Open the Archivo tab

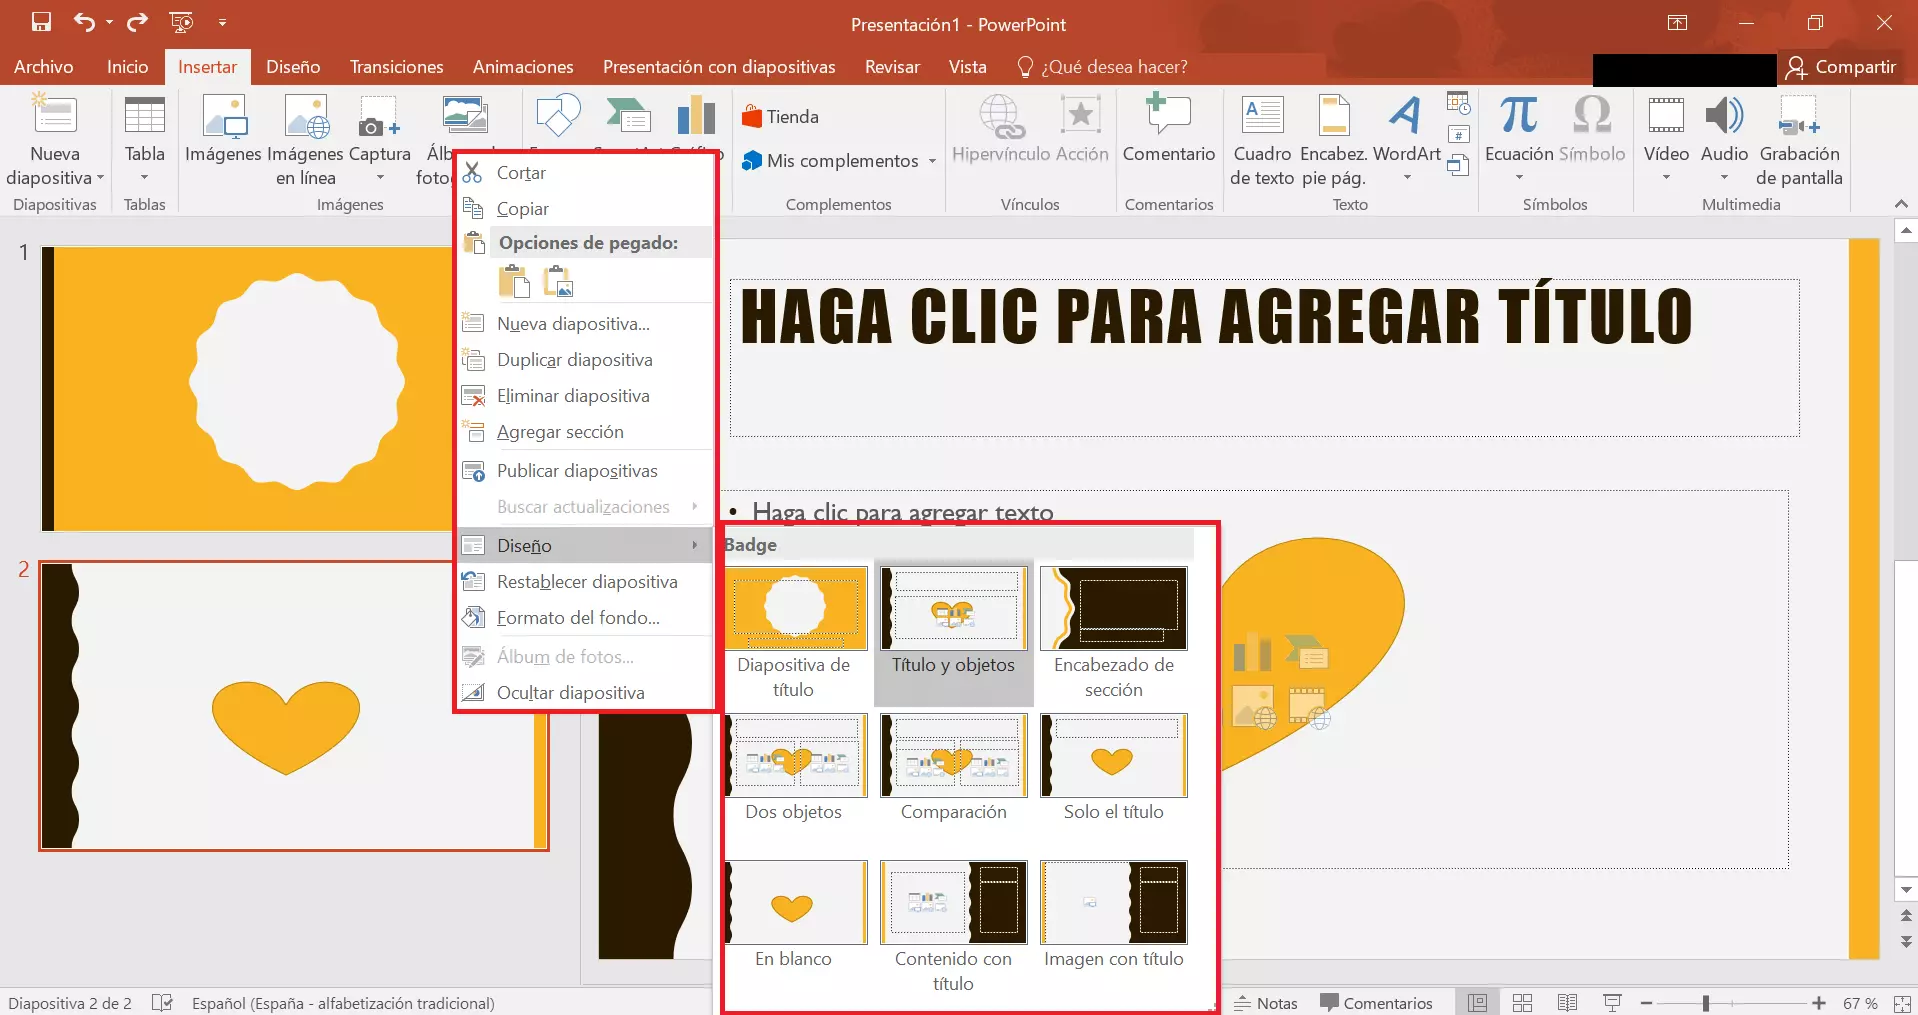click(x=44, y=67)
